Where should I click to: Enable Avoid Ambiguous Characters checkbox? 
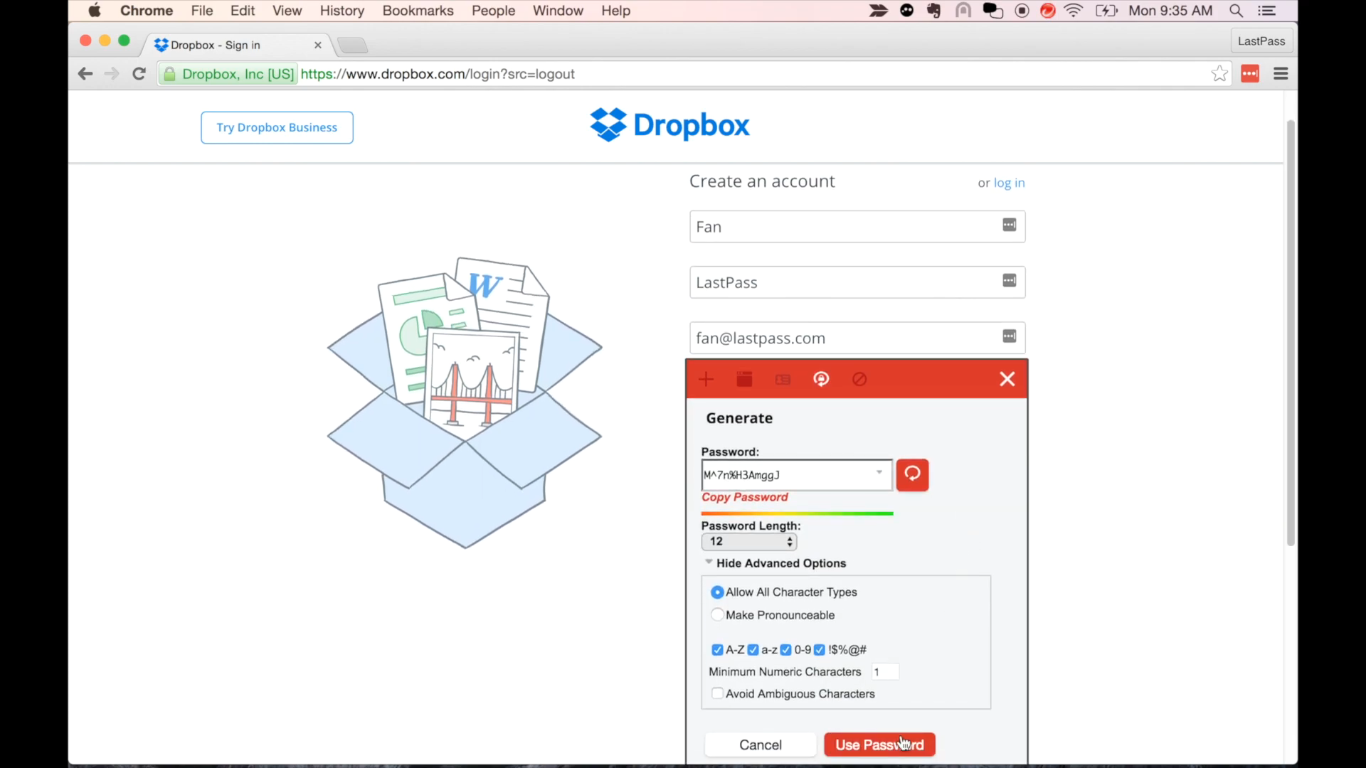coord(717,694)
